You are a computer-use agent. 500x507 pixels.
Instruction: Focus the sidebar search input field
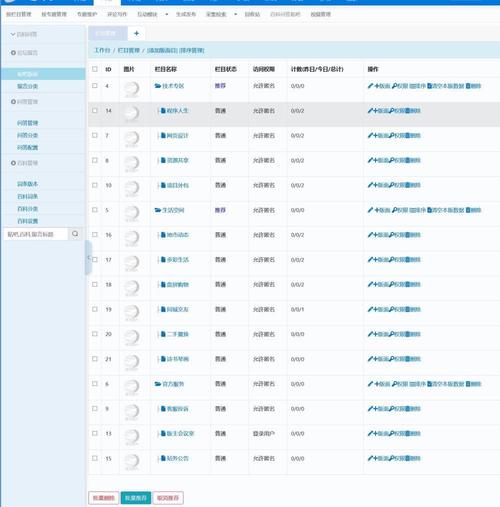[x=36, y=234]
